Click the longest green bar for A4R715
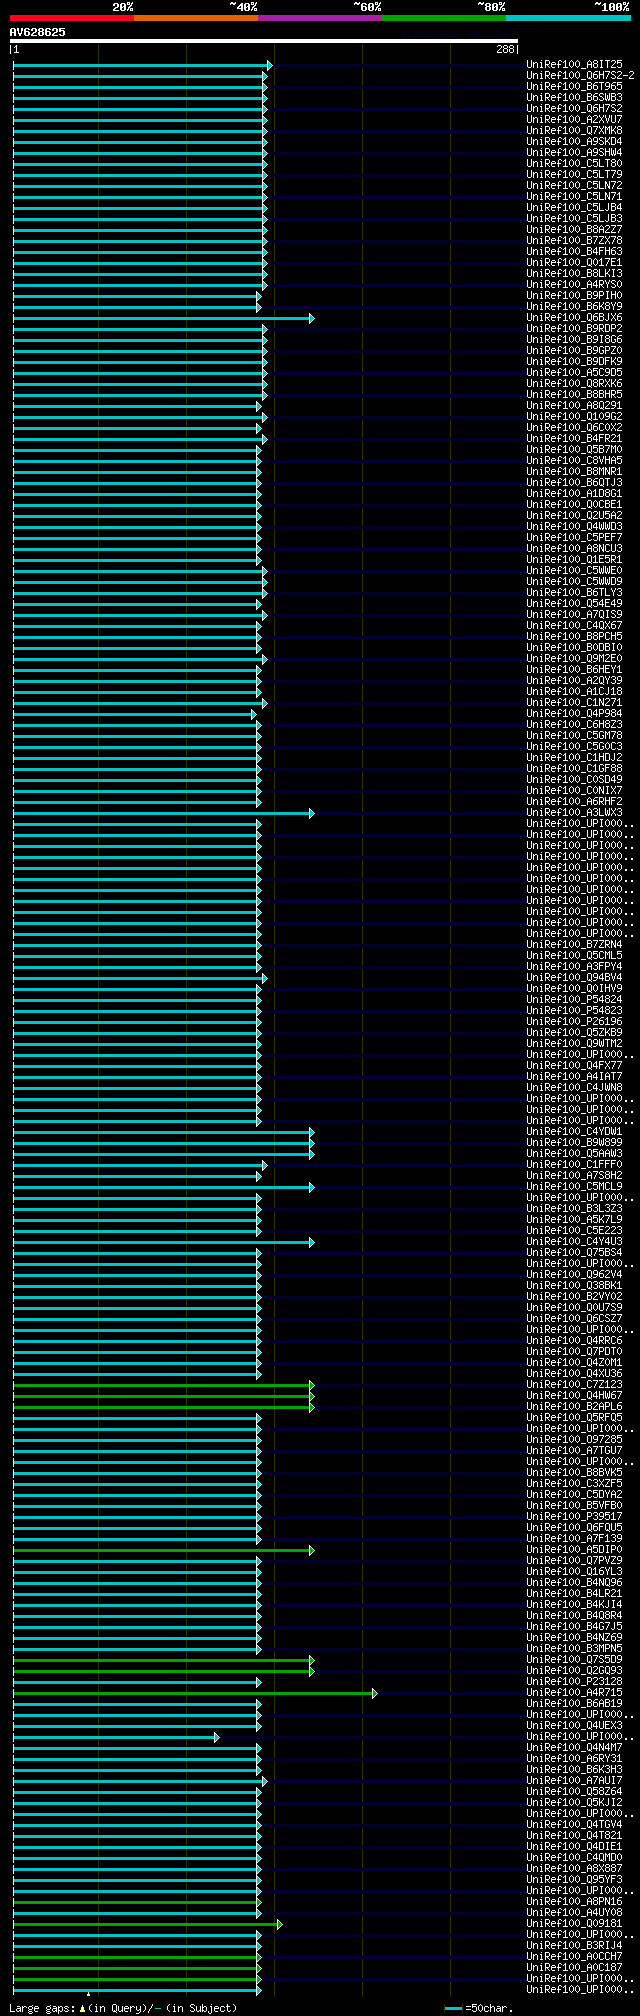 point(195,1694)
